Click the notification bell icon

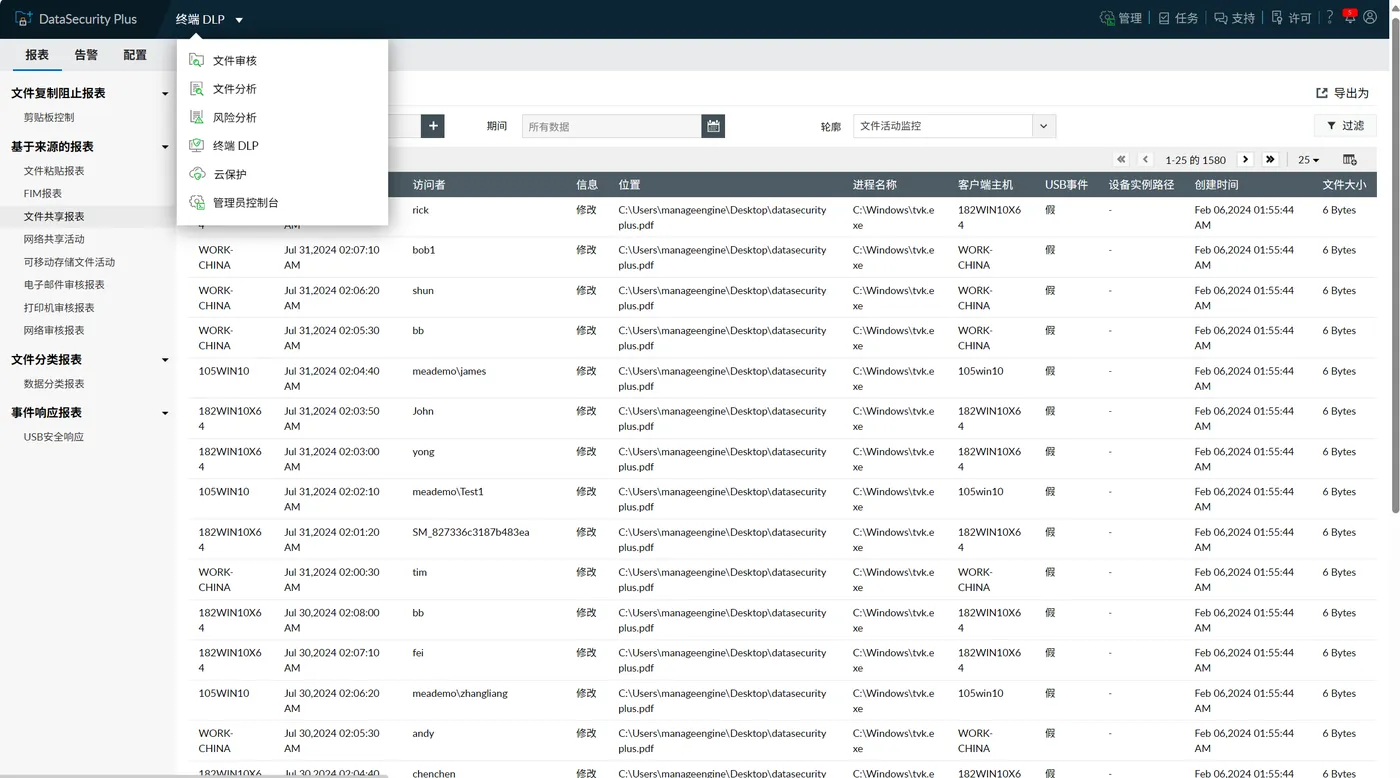pyautogui.click(x=1349, y=16)
